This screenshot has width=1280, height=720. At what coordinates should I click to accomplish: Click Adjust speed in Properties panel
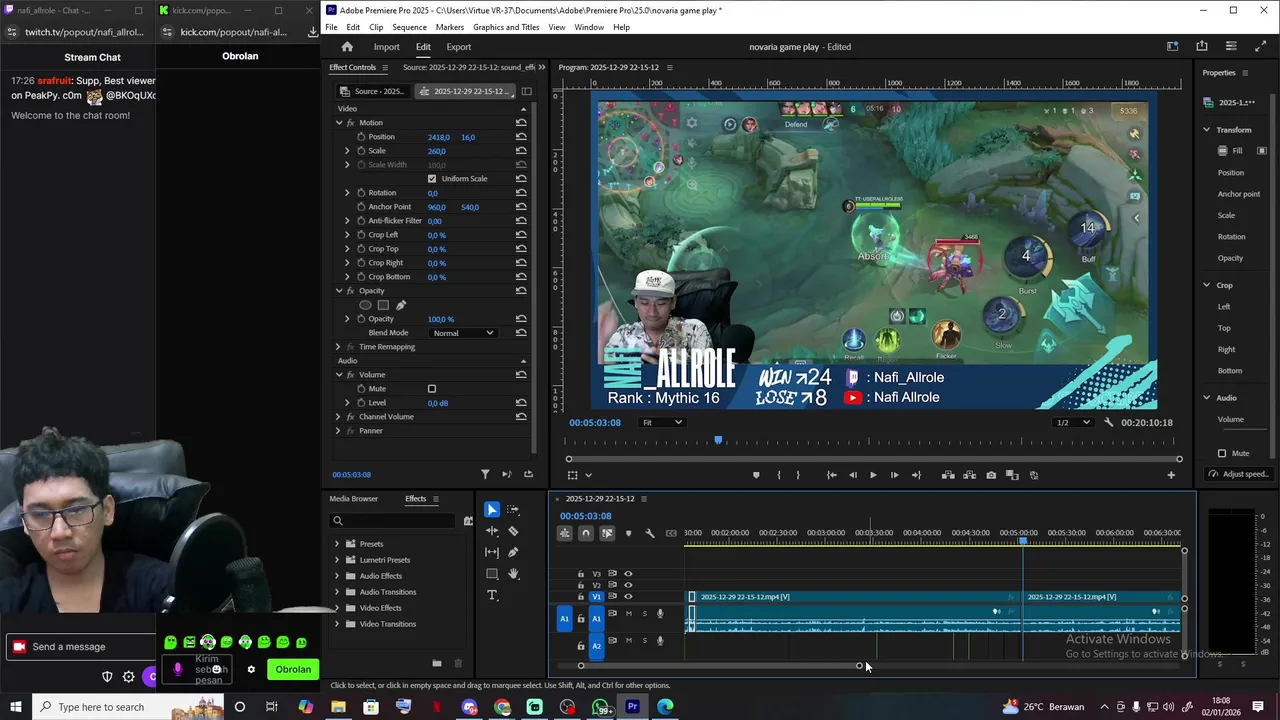click(1238, 474)
